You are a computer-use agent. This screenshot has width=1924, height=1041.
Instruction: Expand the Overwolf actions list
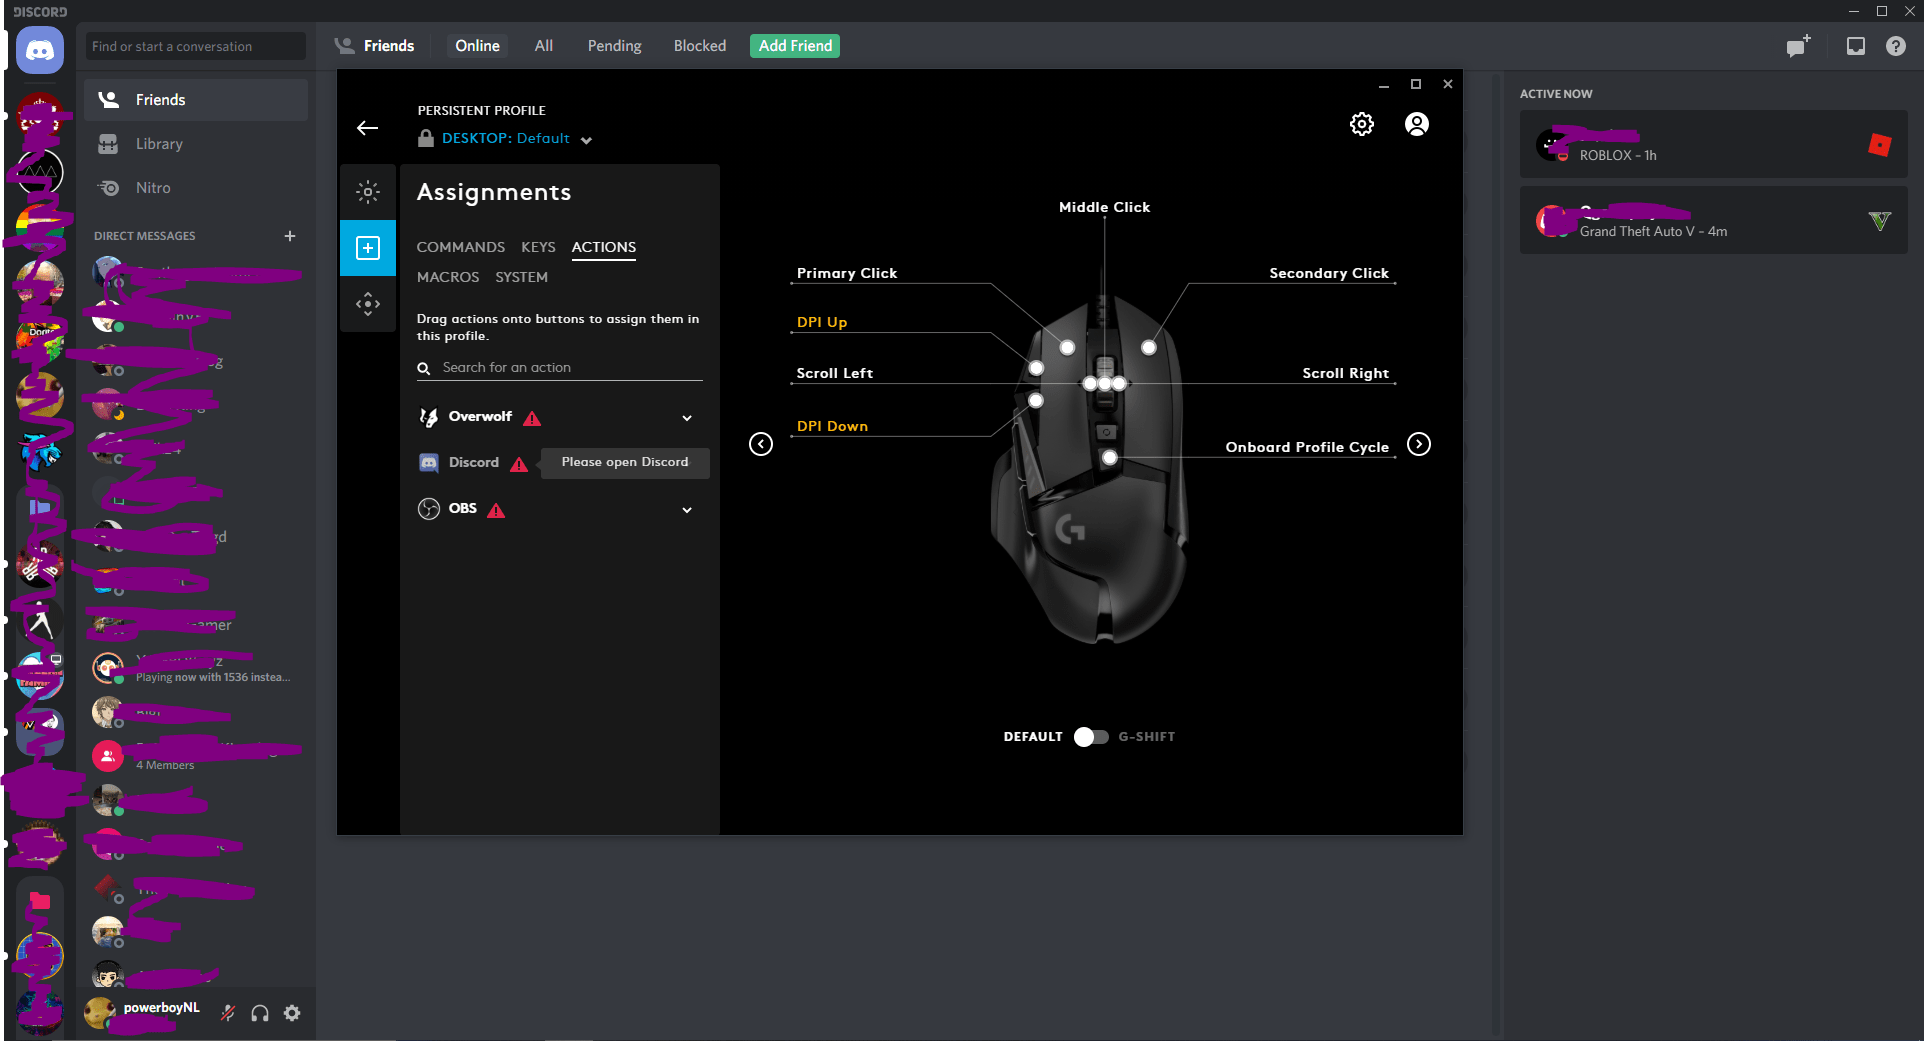click(686, 417)
